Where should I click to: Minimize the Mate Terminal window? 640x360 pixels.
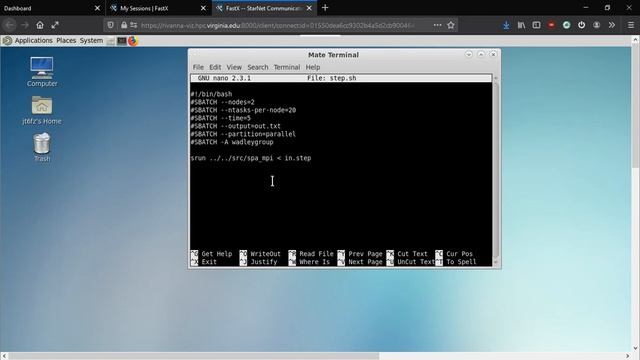pos(469,54)
